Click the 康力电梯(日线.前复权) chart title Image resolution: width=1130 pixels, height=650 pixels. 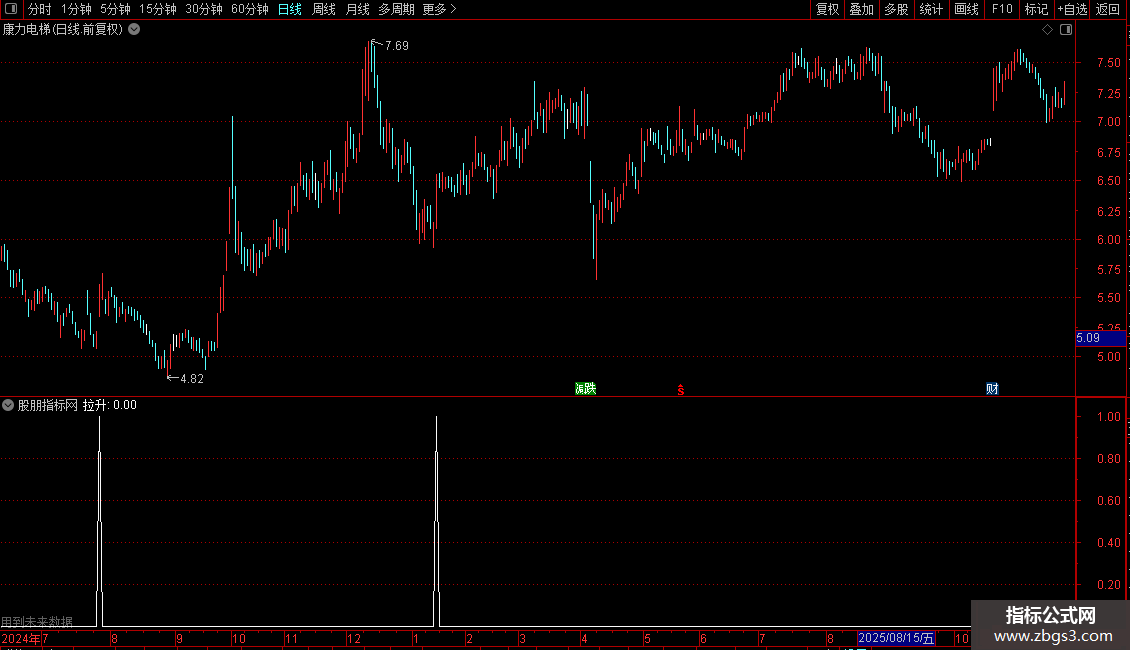point(63,30)
